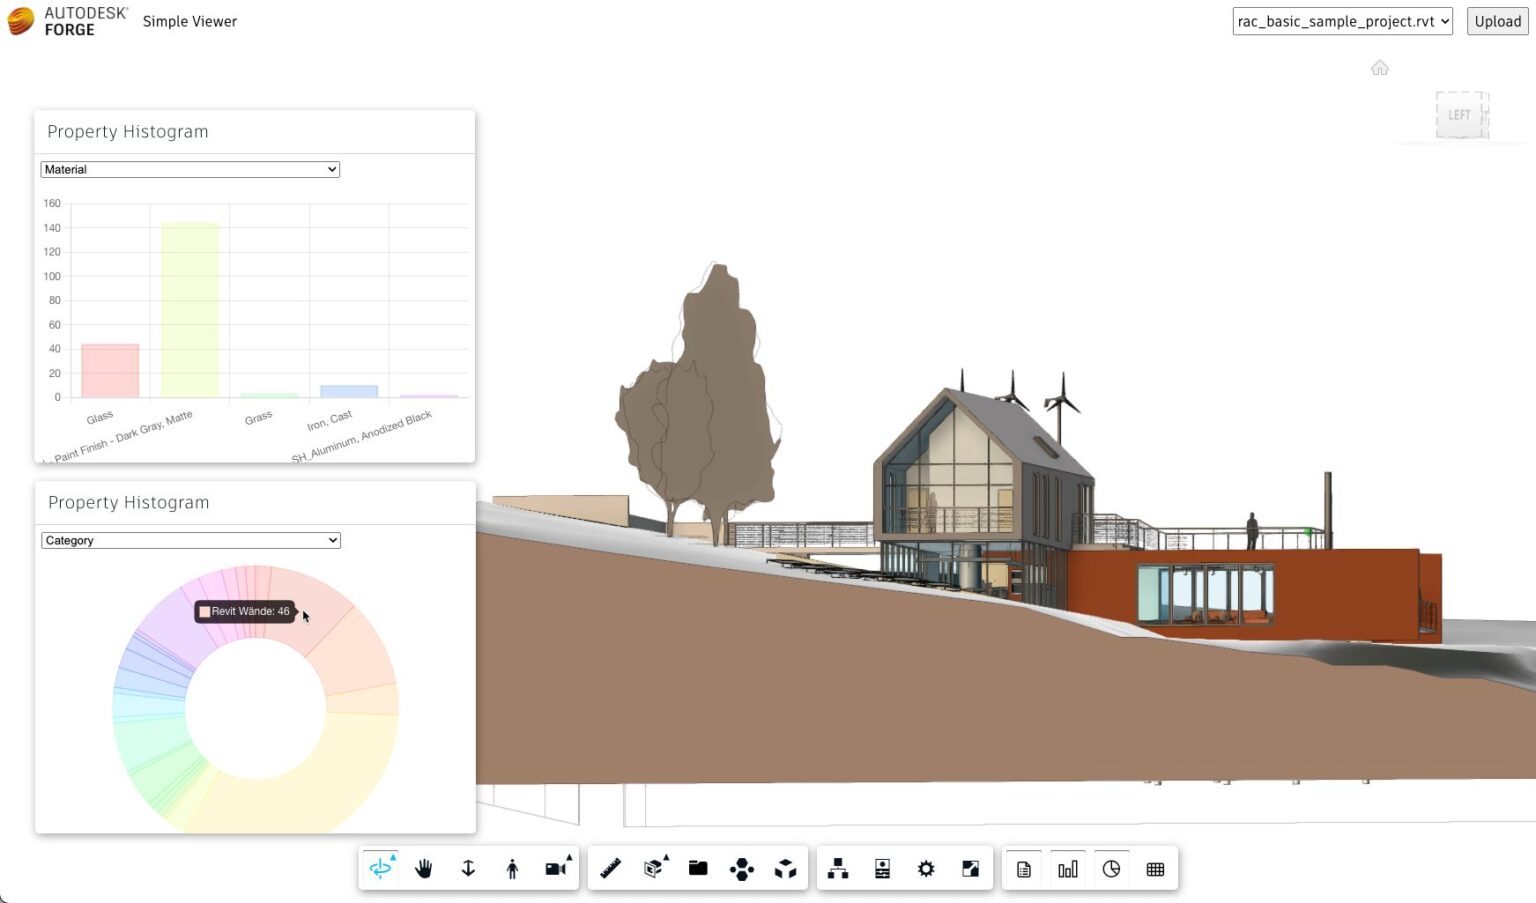The width and height of the screenshot is (1536, 903).
Task: Open the Properties panel
Action: pyautogui.click(x=881, y=868)
